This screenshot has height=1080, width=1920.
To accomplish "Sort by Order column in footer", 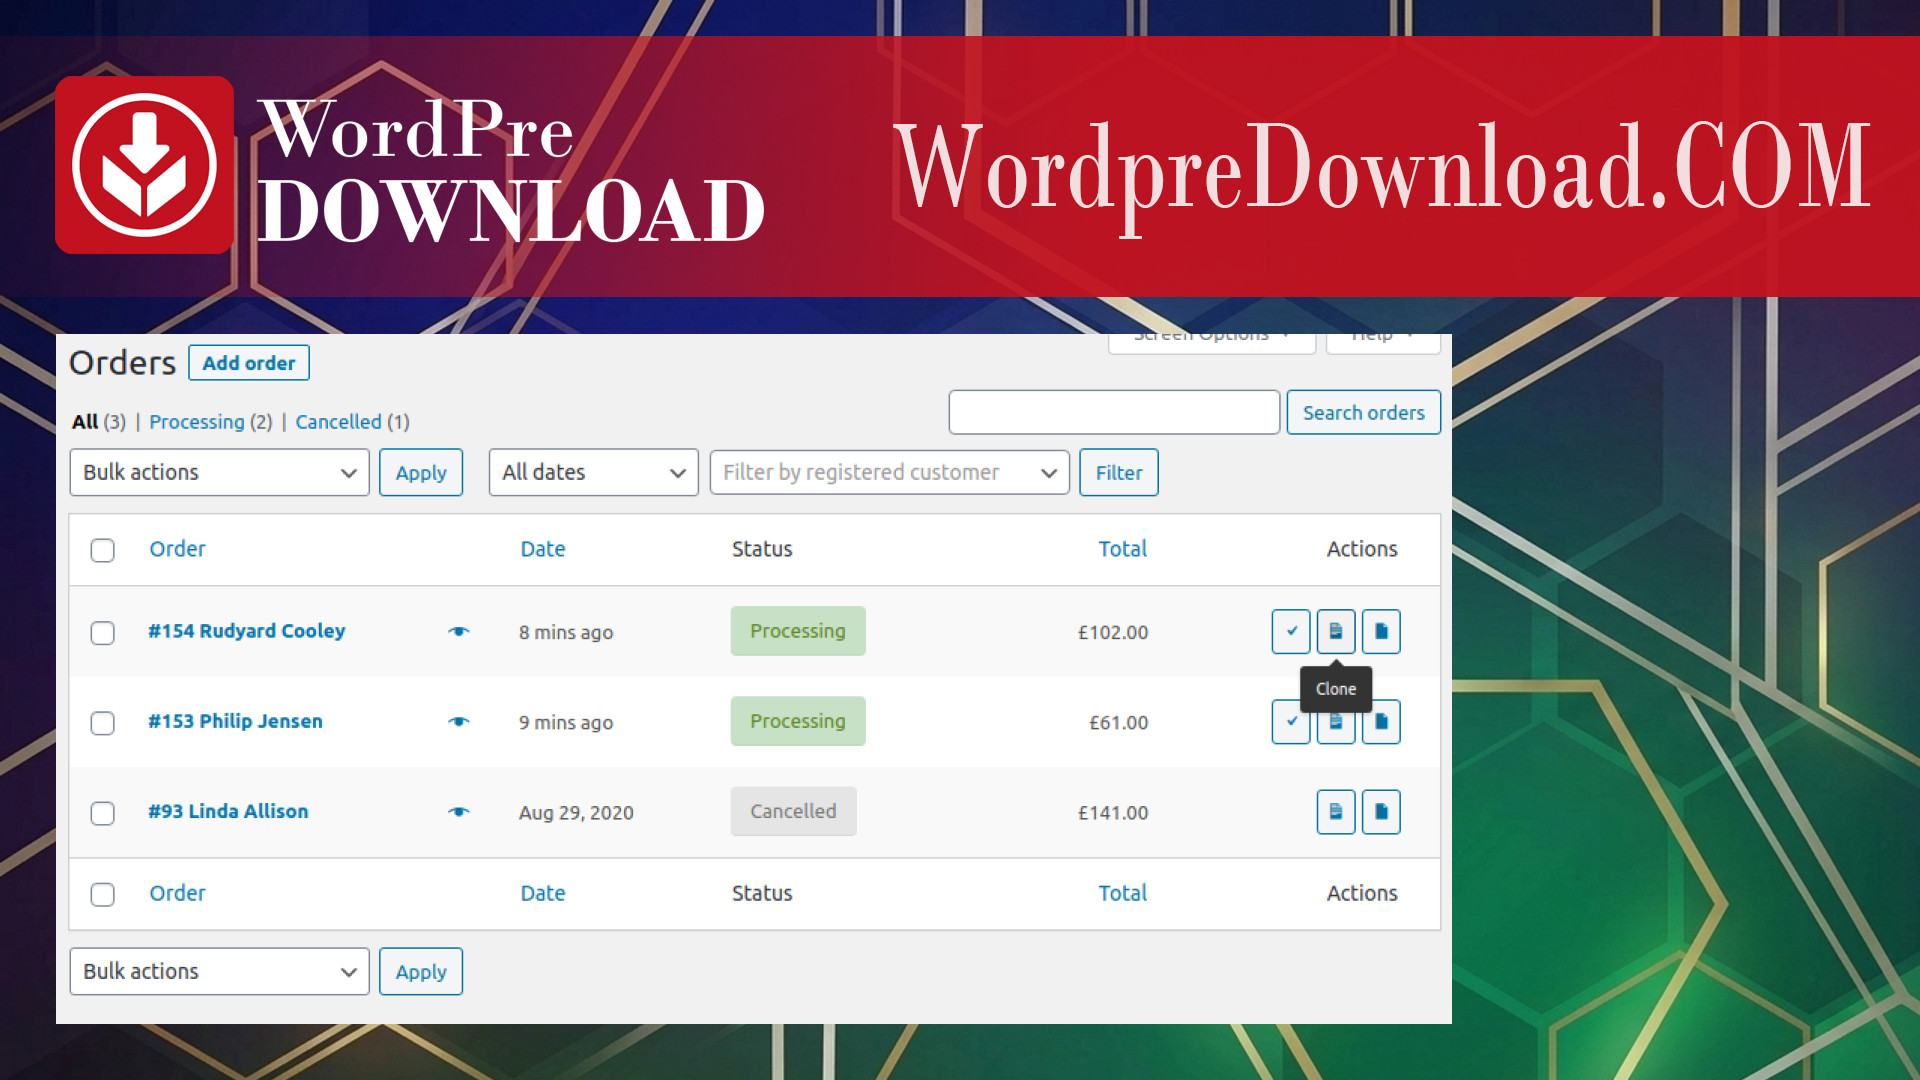I will tap(177, 893).
